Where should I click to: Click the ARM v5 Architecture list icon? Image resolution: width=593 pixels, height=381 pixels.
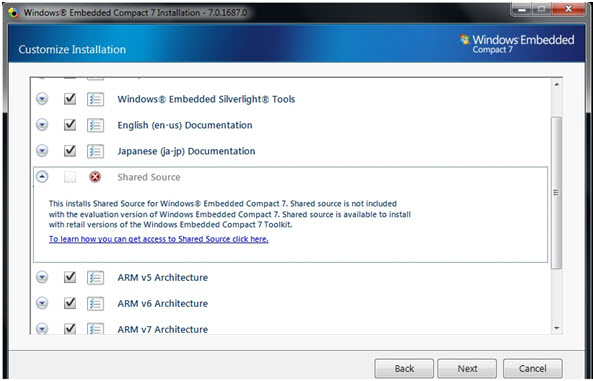click(x=95, y=277)
